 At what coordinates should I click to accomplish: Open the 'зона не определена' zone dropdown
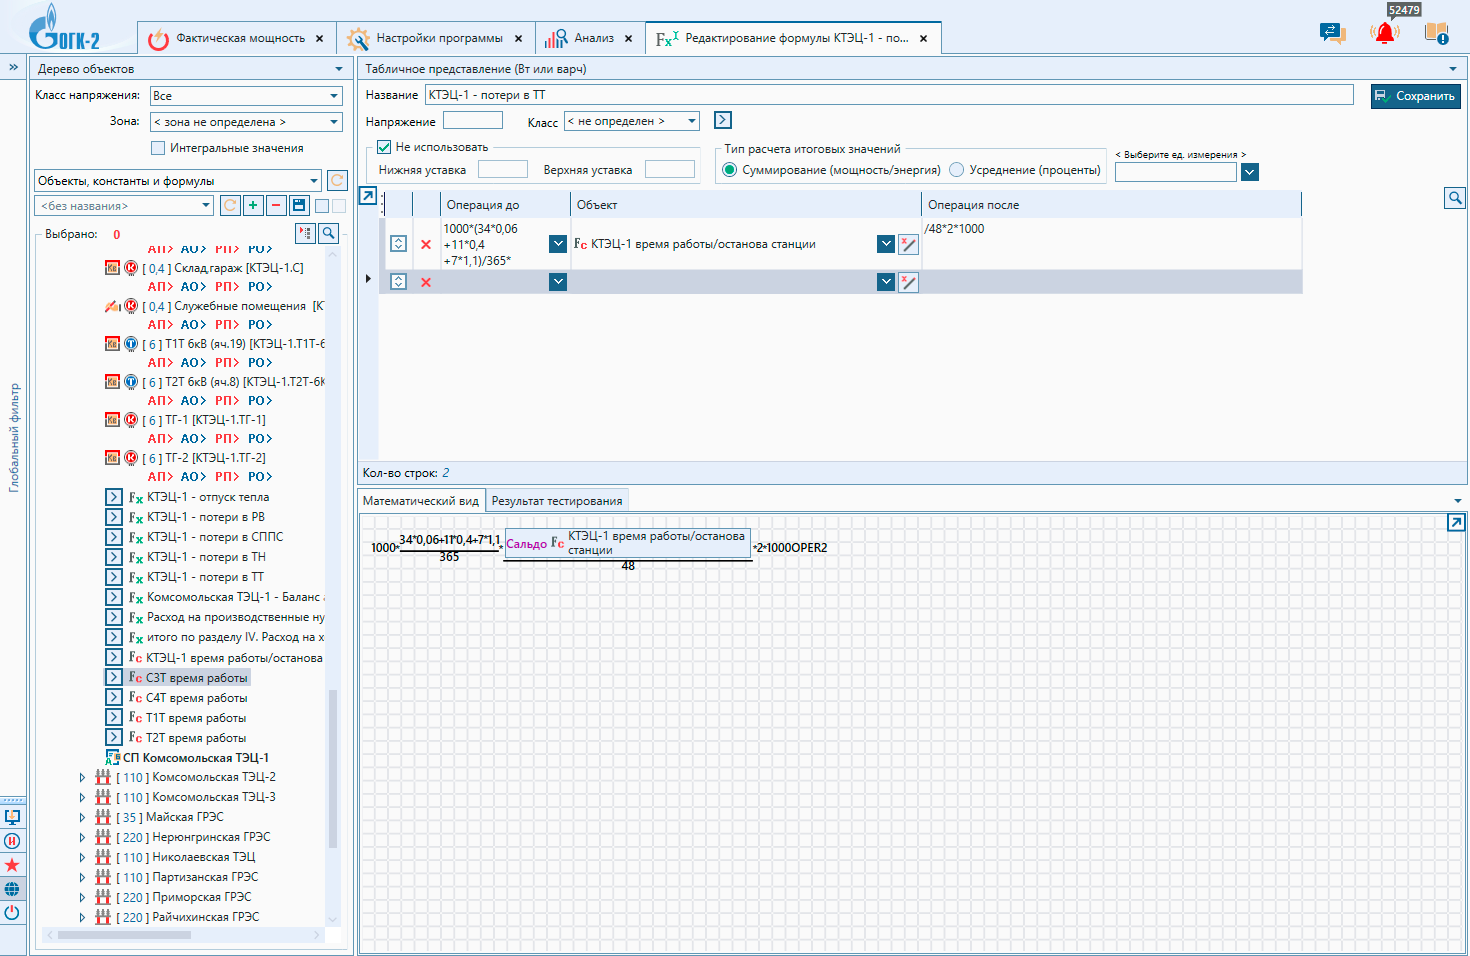click(x=247, y=122)
